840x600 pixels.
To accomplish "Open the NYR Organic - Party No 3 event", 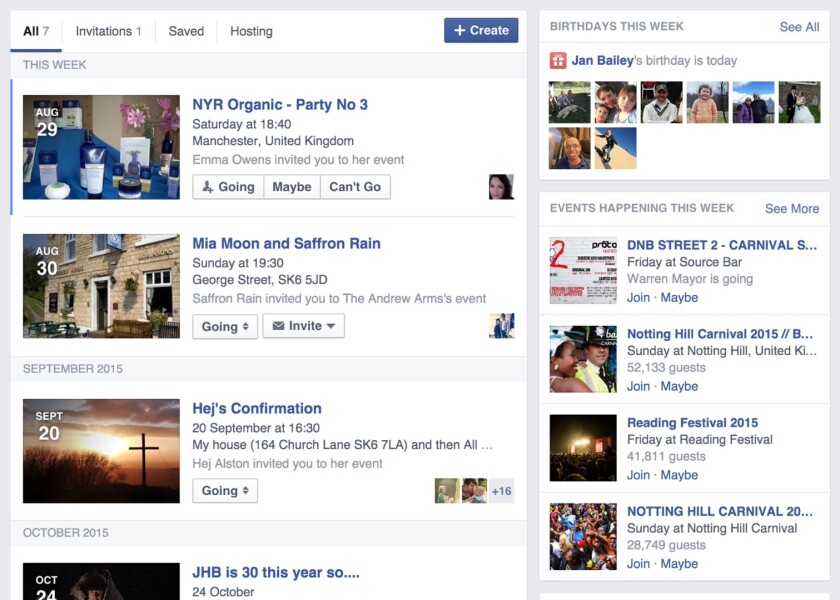I will pyautogui.click(x=279, y=104).
